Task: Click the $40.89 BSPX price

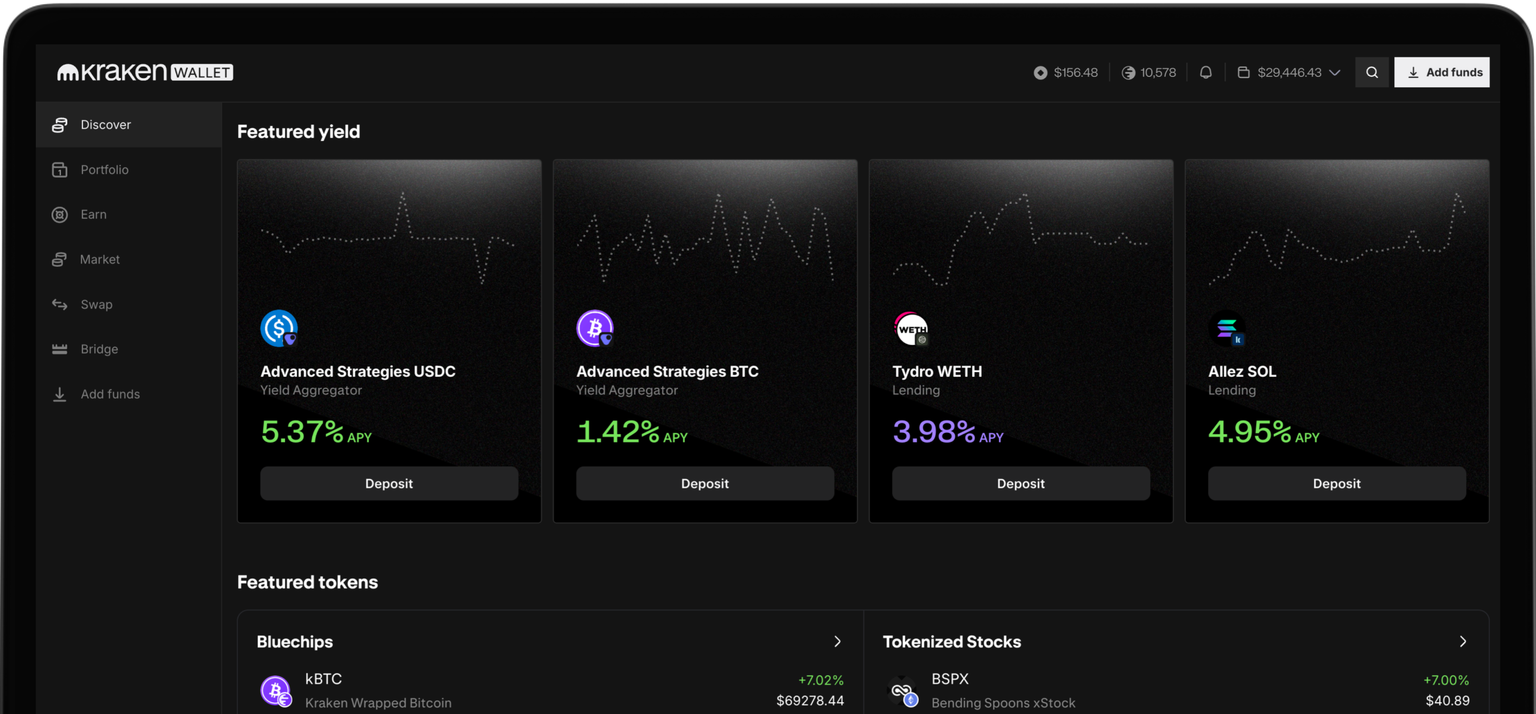Action: (x=1447, y=701)
